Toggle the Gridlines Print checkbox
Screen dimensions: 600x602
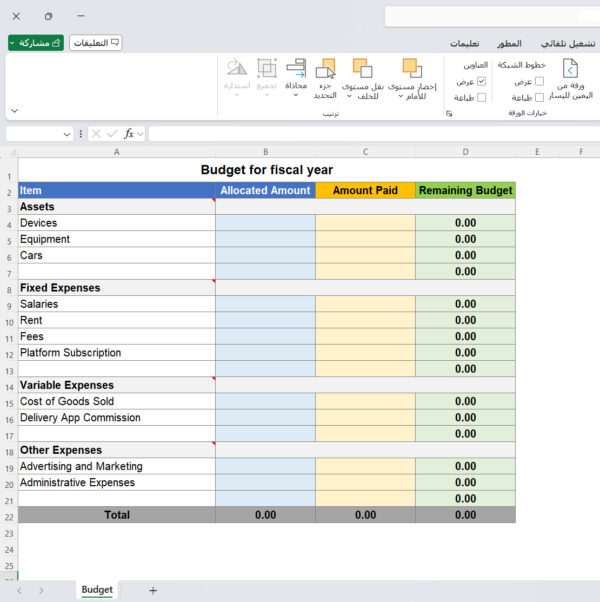(540, 98)
